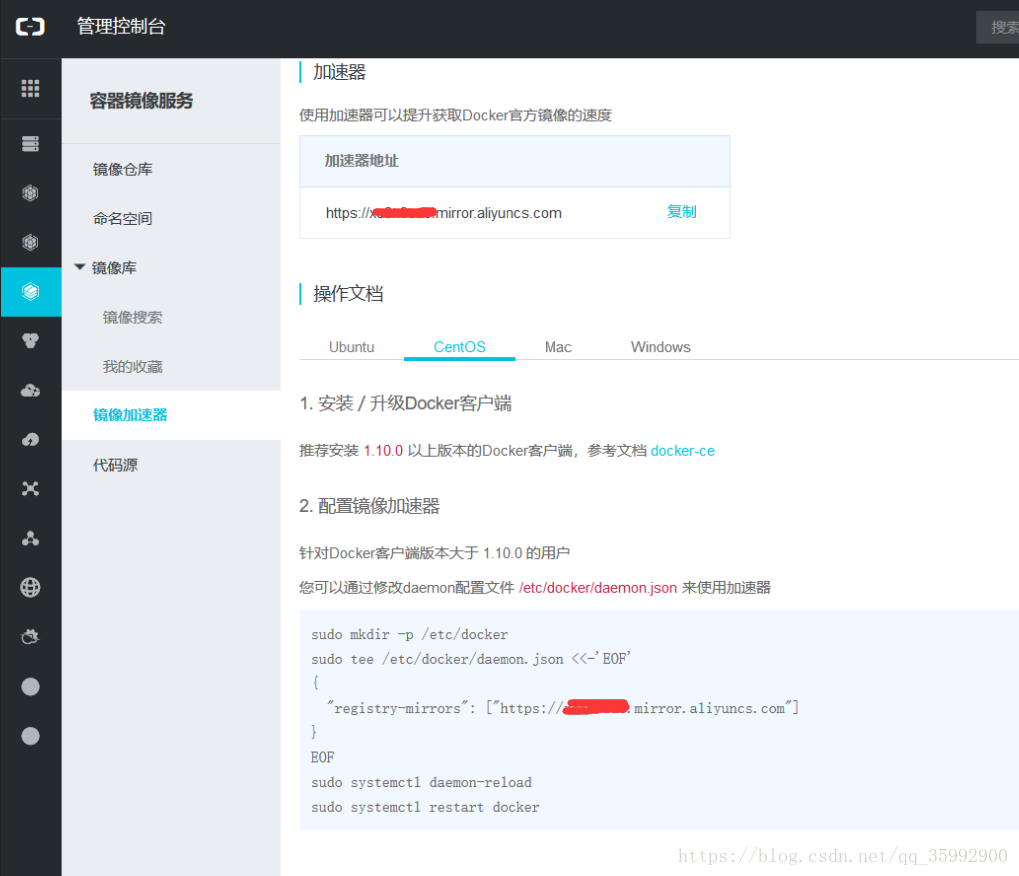
Task: Open the server stack icon in sidebar
Action: [x=30, y=144]
